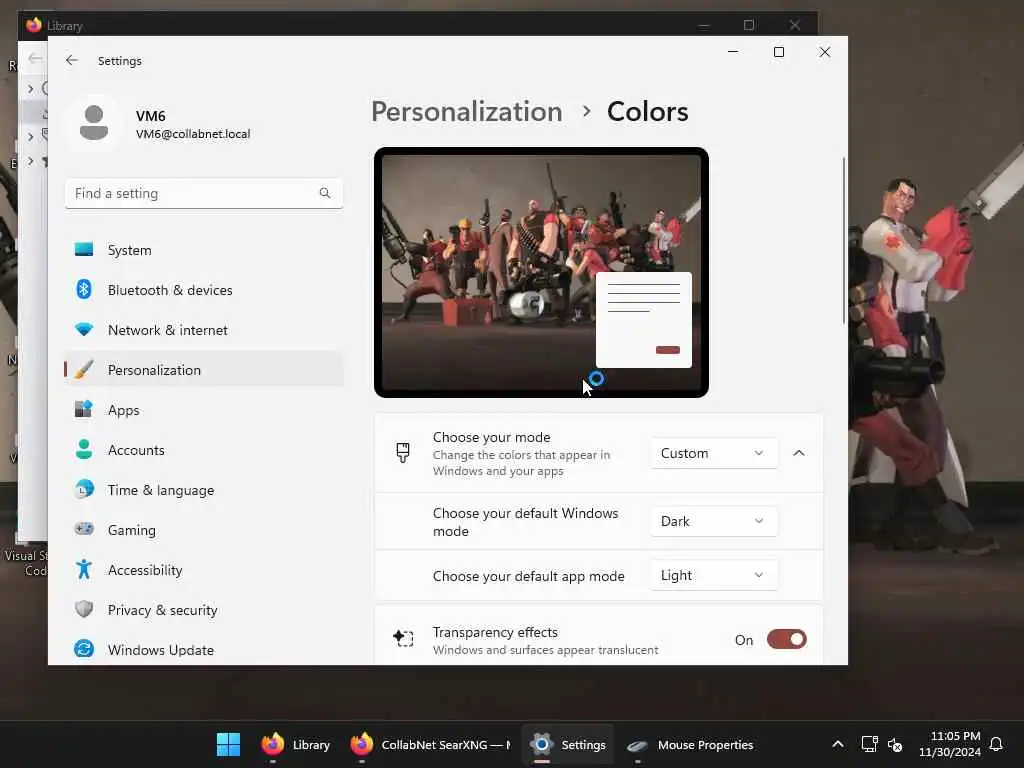The height and width of the screenshot is (768, 1024).
Task: Collapse the Choose your mode section chevron
Action: coord(799,453)
